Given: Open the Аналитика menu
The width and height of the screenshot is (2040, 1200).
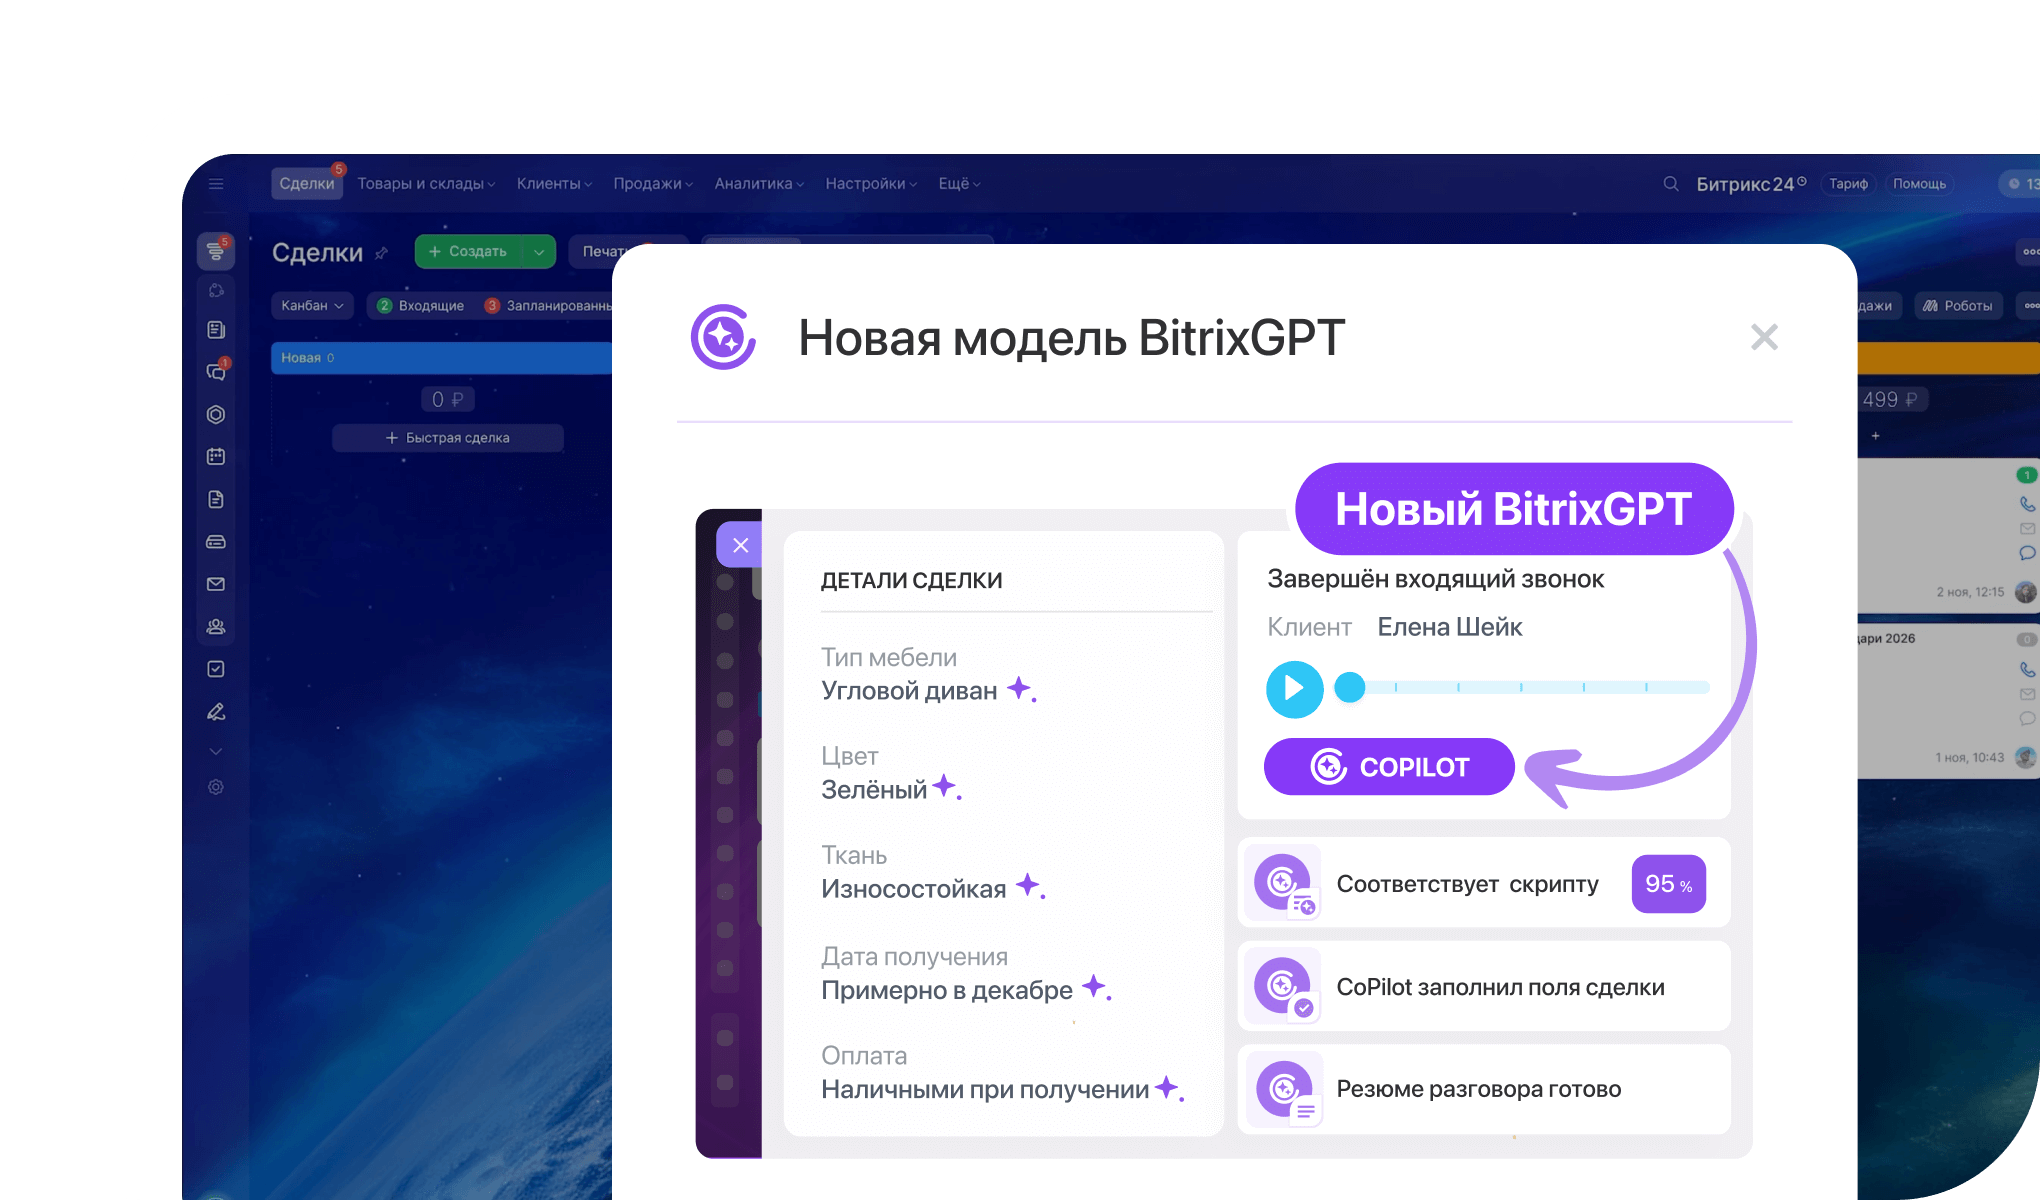Looking at the screenshot, I should pos(758,184).
